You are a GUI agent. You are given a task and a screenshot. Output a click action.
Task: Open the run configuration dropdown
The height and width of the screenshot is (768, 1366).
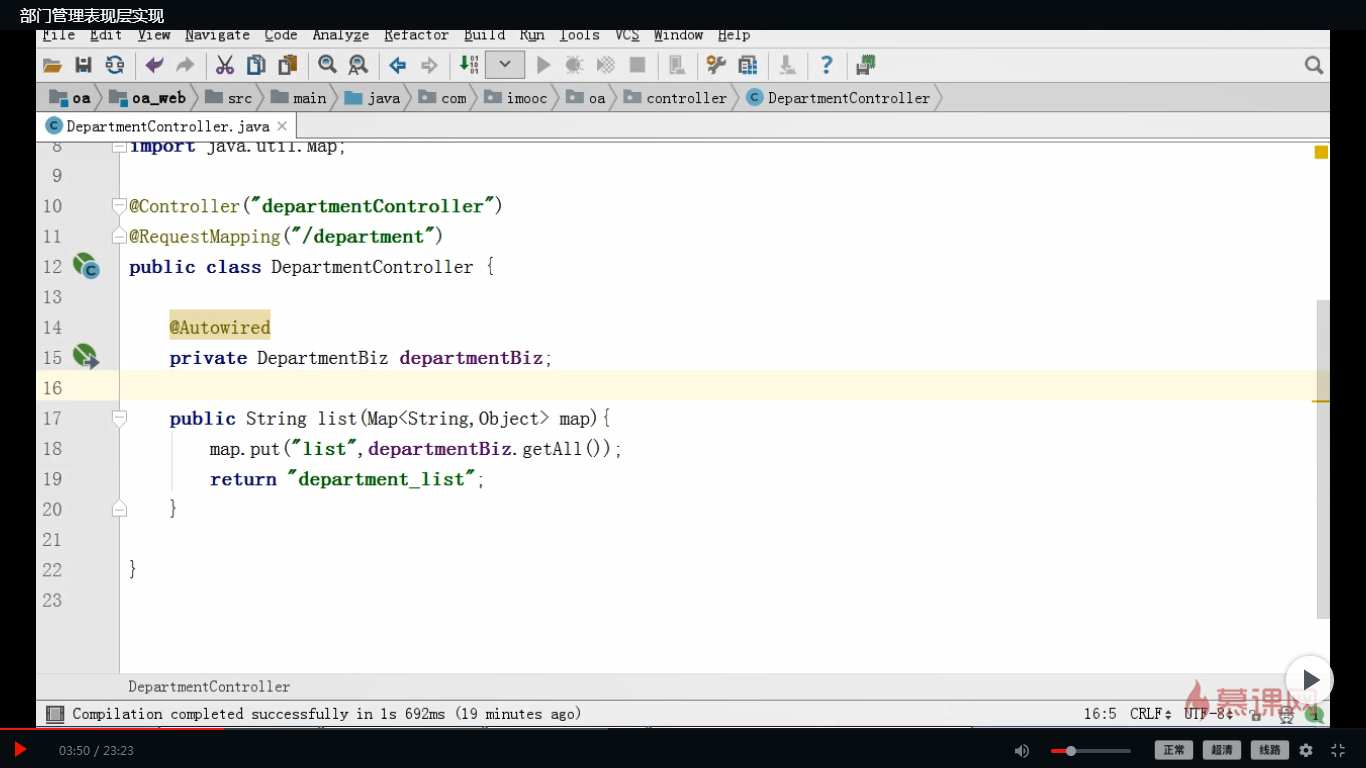(505, 65)
